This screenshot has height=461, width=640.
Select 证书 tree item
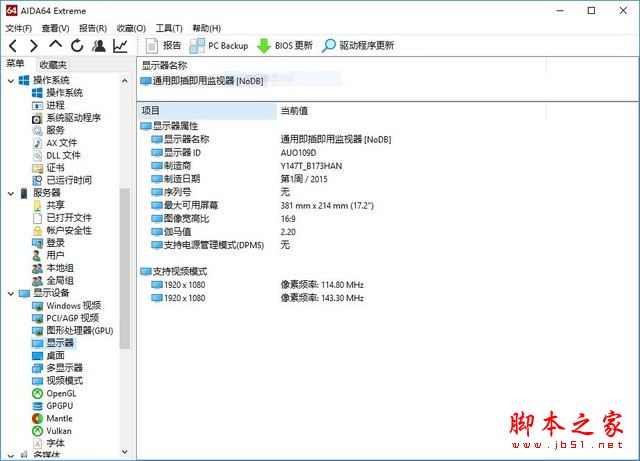click(x=48, y=168)
